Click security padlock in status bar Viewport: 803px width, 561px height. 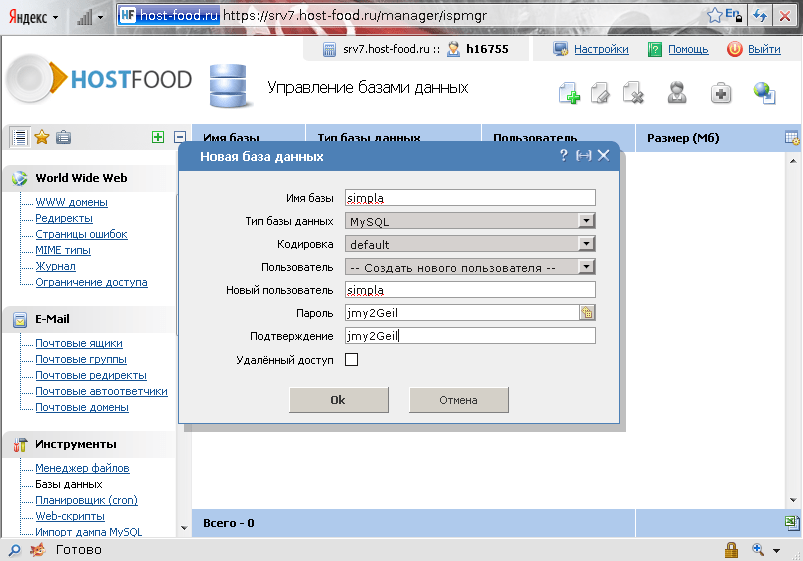click(731, 550)
